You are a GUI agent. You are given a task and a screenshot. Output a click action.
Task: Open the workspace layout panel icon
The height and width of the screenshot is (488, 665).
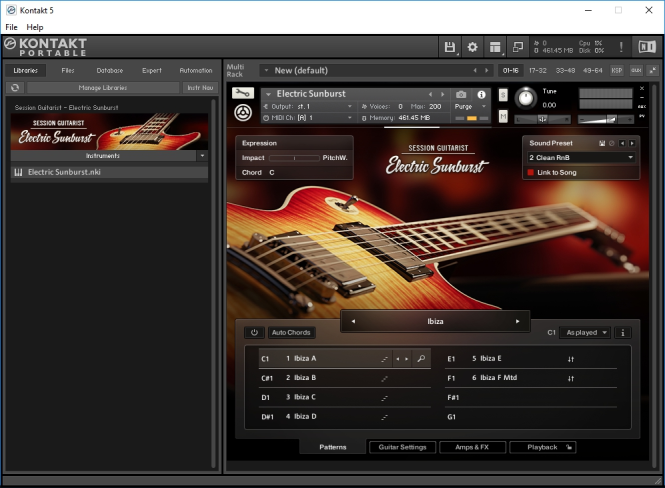495,47
